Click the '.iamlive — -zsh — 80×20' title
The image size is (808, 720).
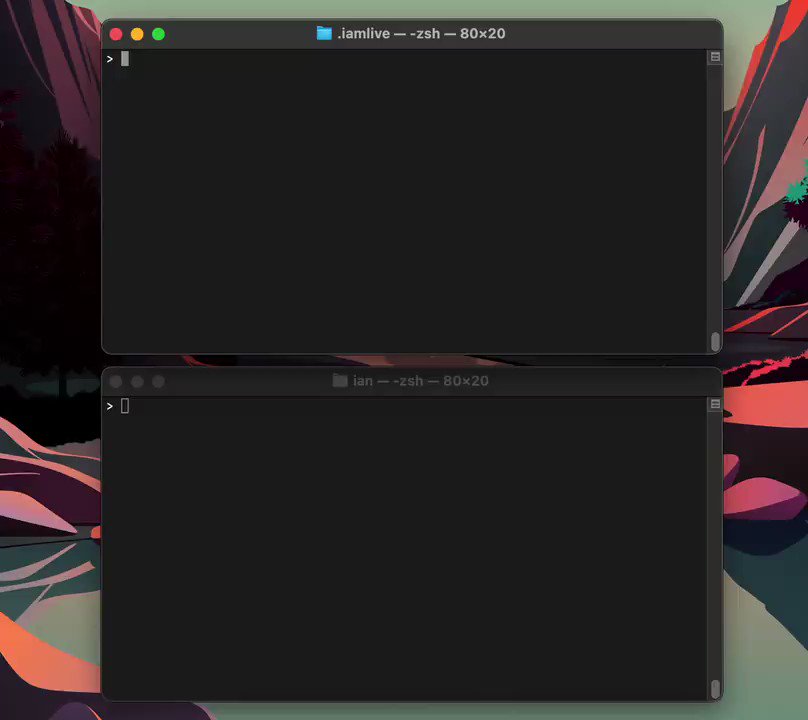[x=421, y=34]
